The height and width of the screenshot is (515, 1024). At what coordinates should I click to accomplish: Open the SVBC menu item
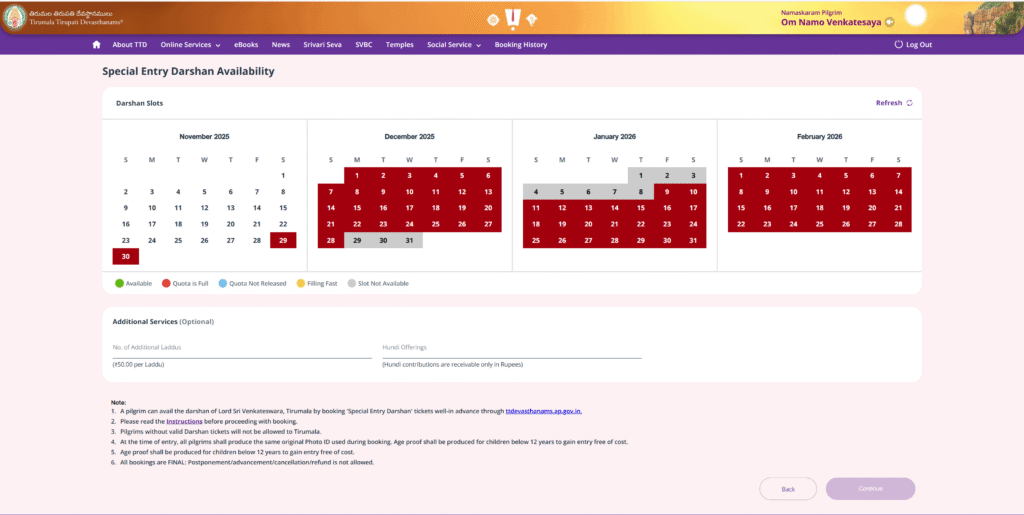364,44
